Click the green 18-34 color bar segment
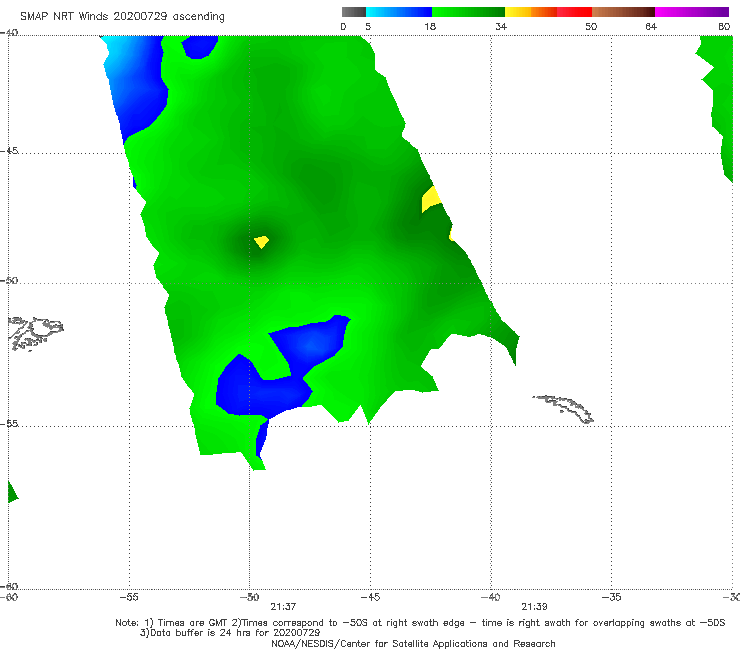This screenshot has width=740, height=650. [x=468, y=12]
